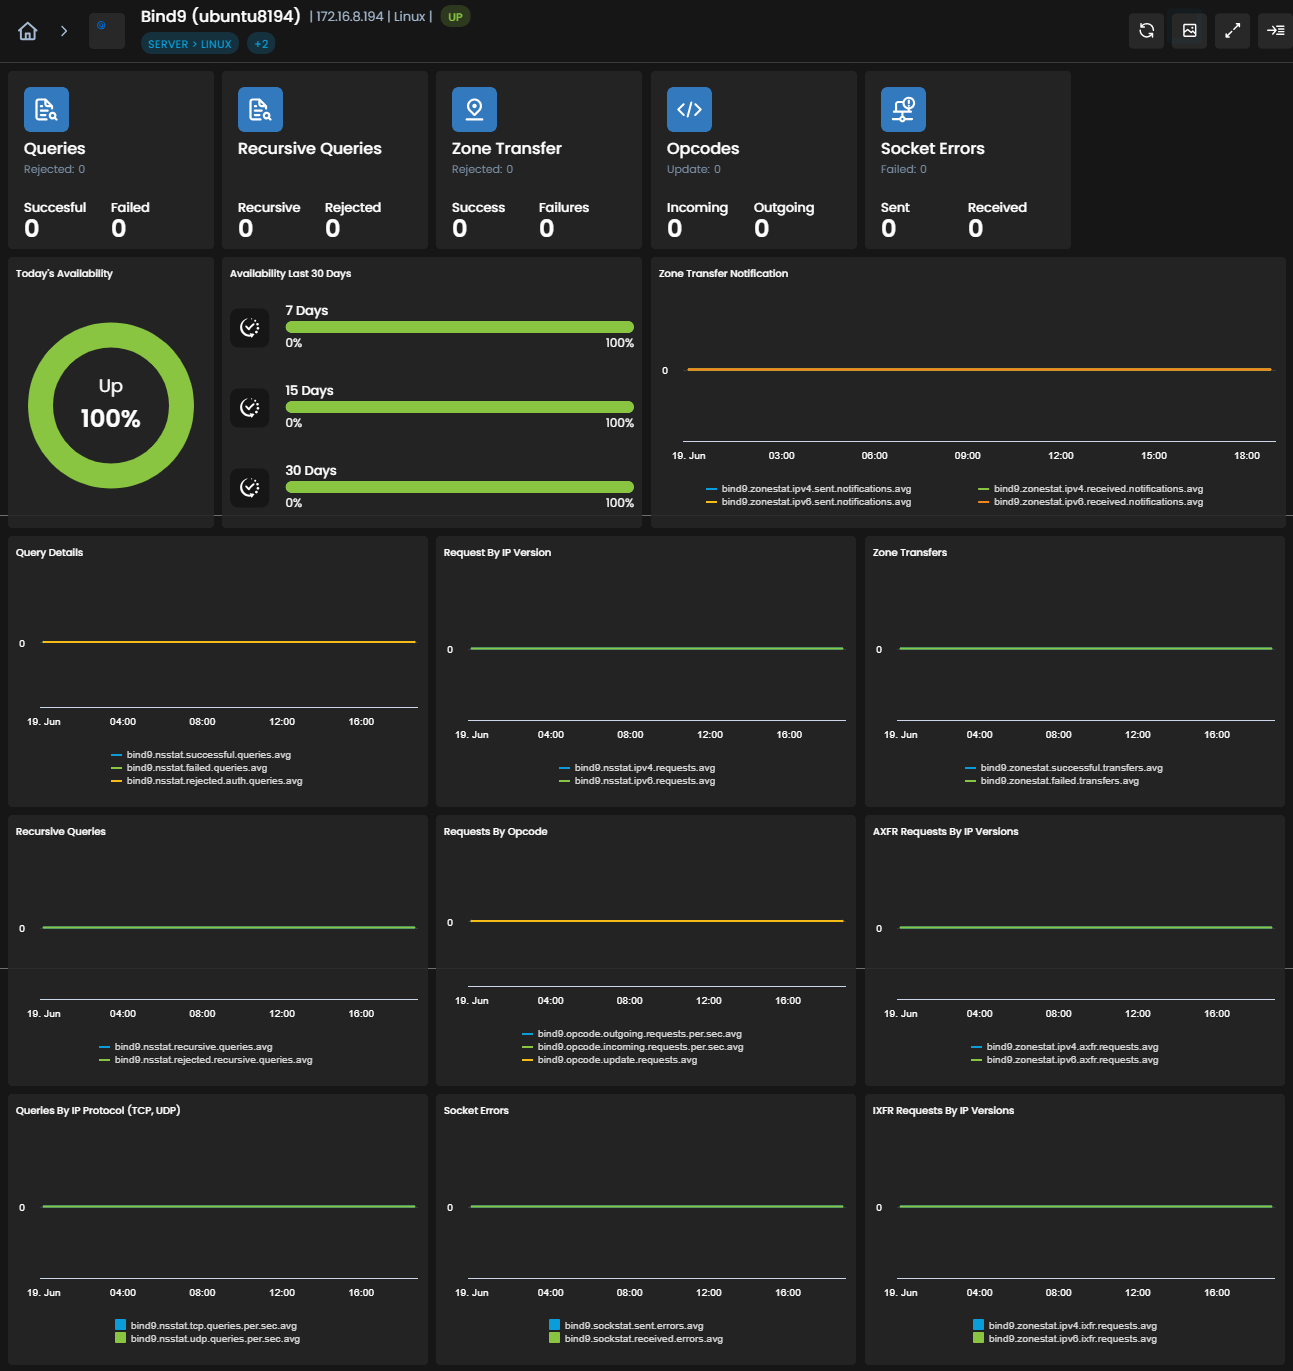1293x1371 pixels.
Task: Toggle opcode.outgoing.requests.per.sec legend
Action: coord(632,1034)
